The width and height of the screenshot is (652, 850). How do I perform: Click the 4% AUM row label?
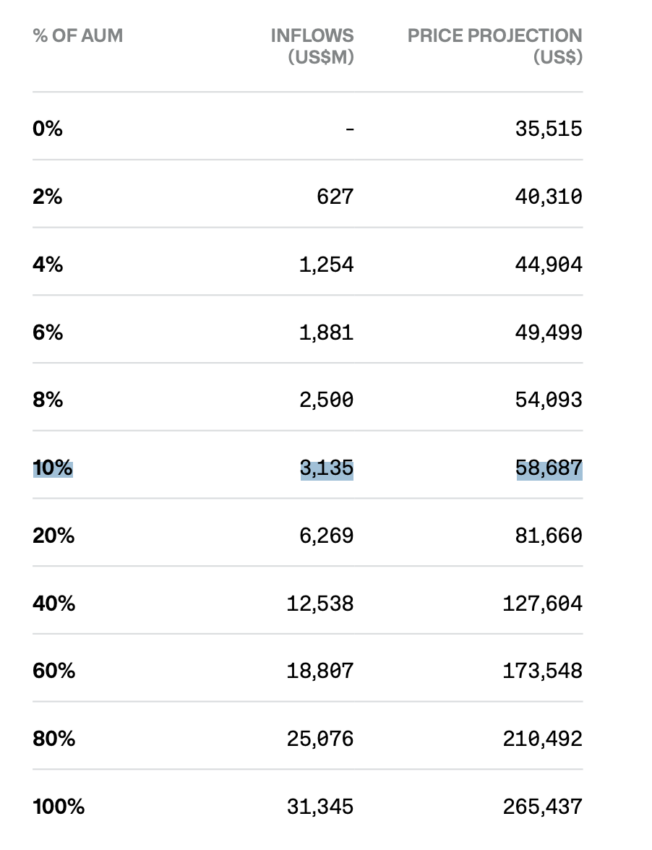click(x=47, y=265)
